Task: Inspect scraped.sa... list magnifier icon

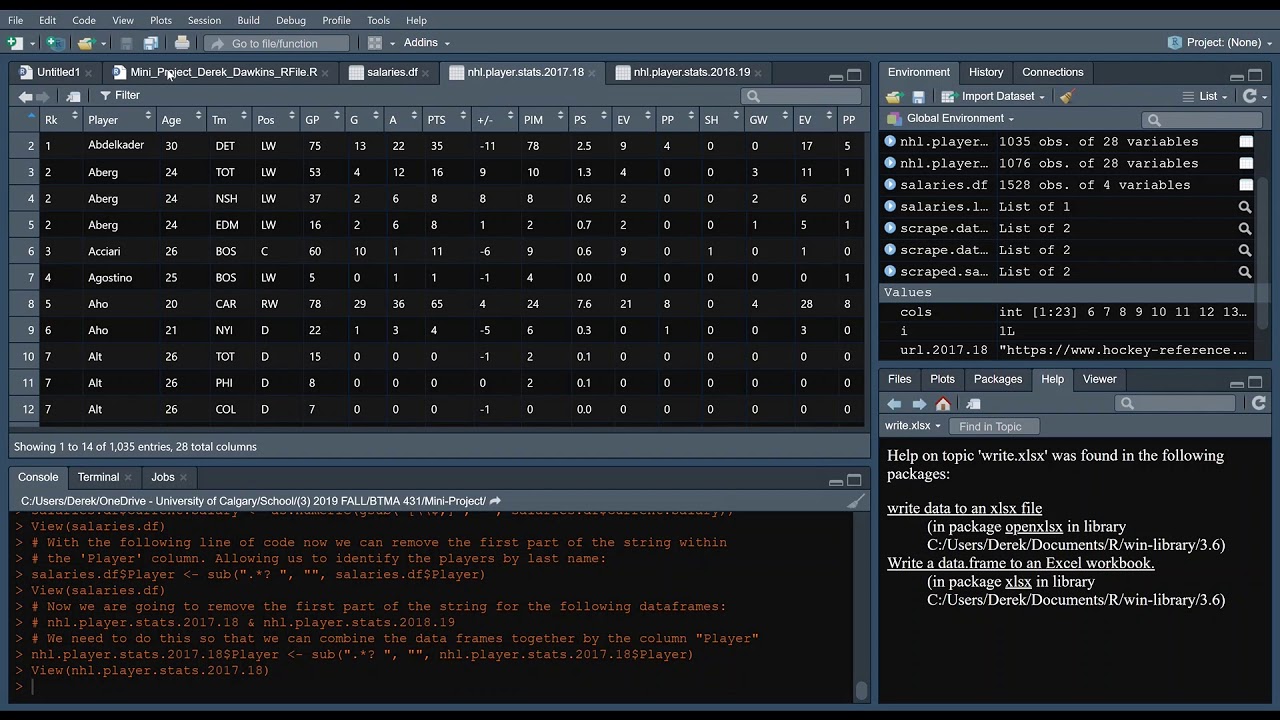Action: 1245,272
